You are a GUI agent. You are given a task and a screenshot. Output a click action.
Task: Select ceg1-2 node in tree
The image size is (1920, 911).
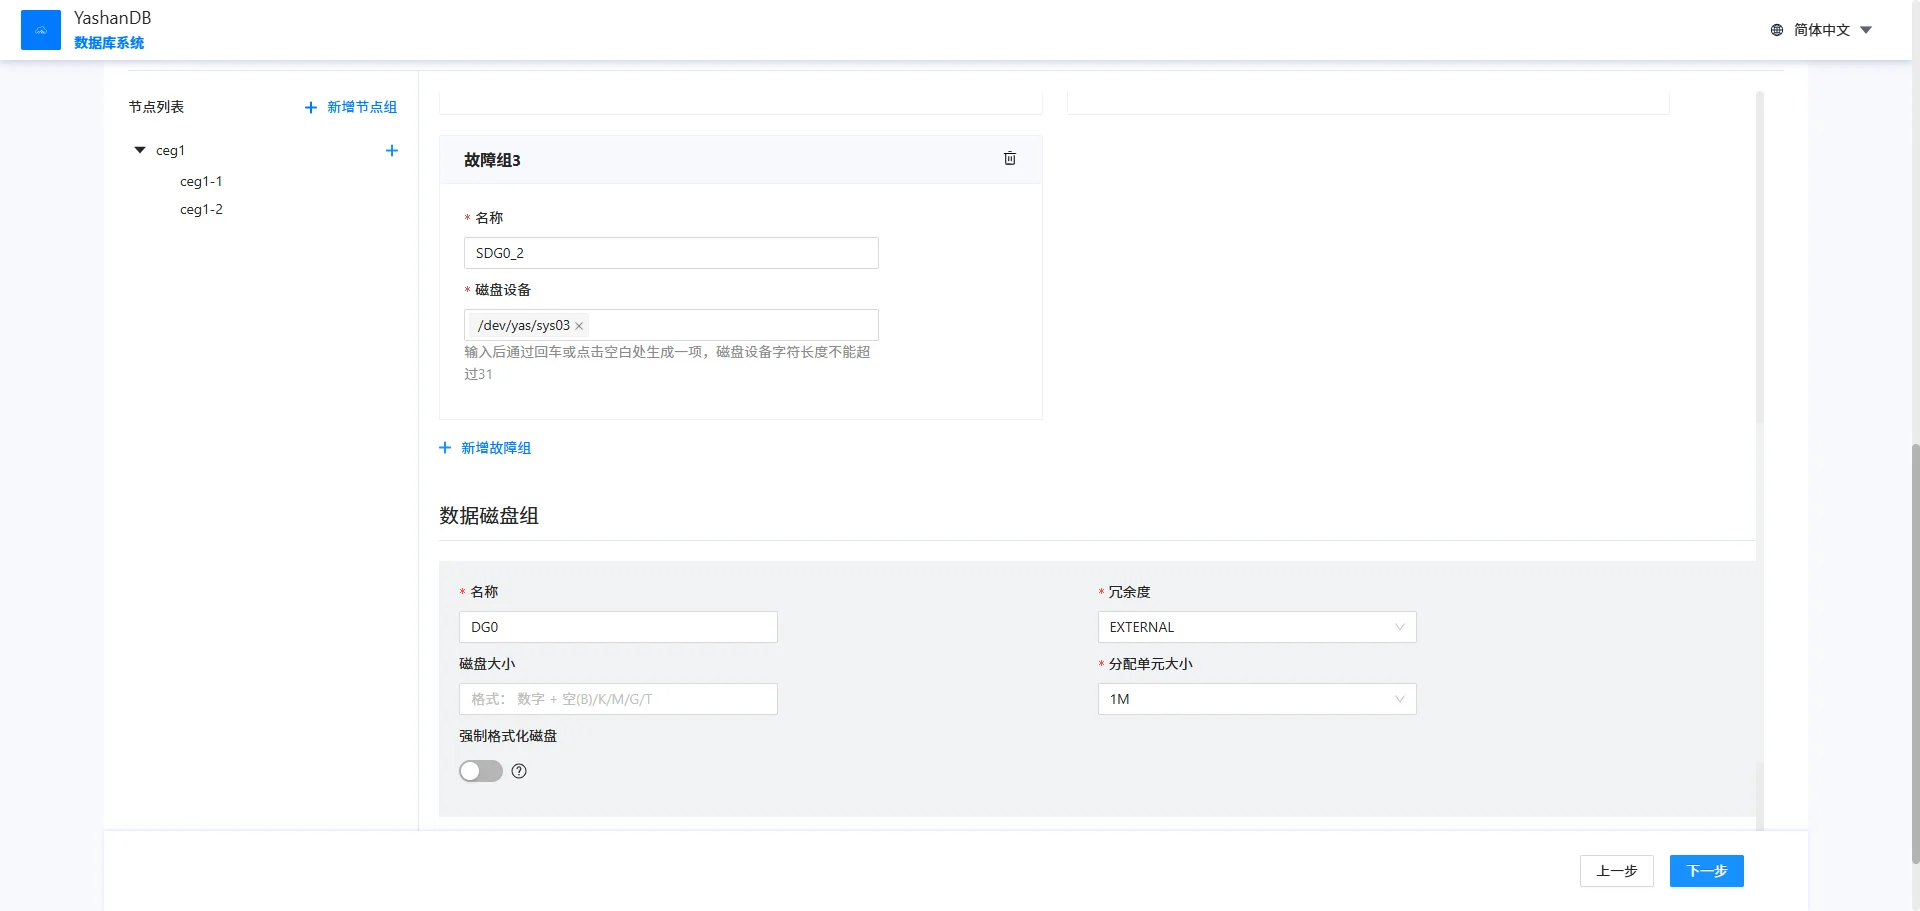click(x=201, y=210)
